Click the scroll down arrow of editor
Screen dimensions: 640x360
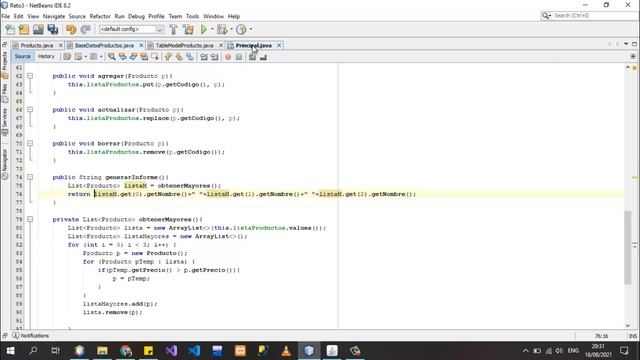click(628, 325)
